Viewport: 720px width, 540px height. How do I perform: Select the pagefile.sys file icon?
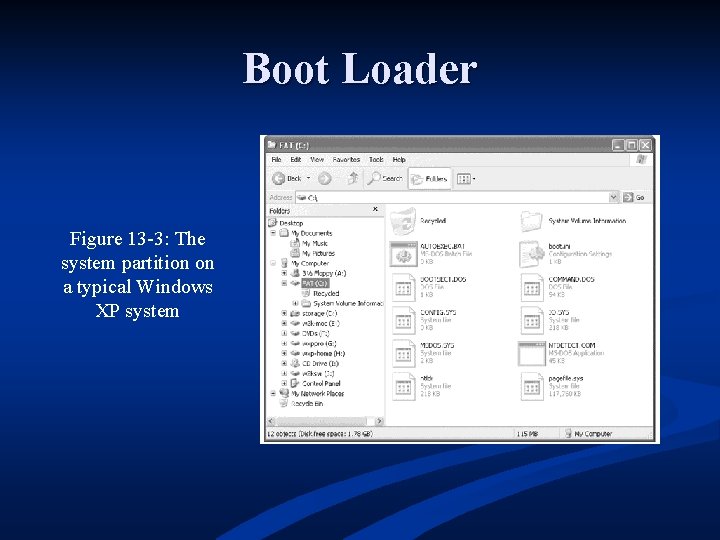pyautogui.click(x=532, y=387)
